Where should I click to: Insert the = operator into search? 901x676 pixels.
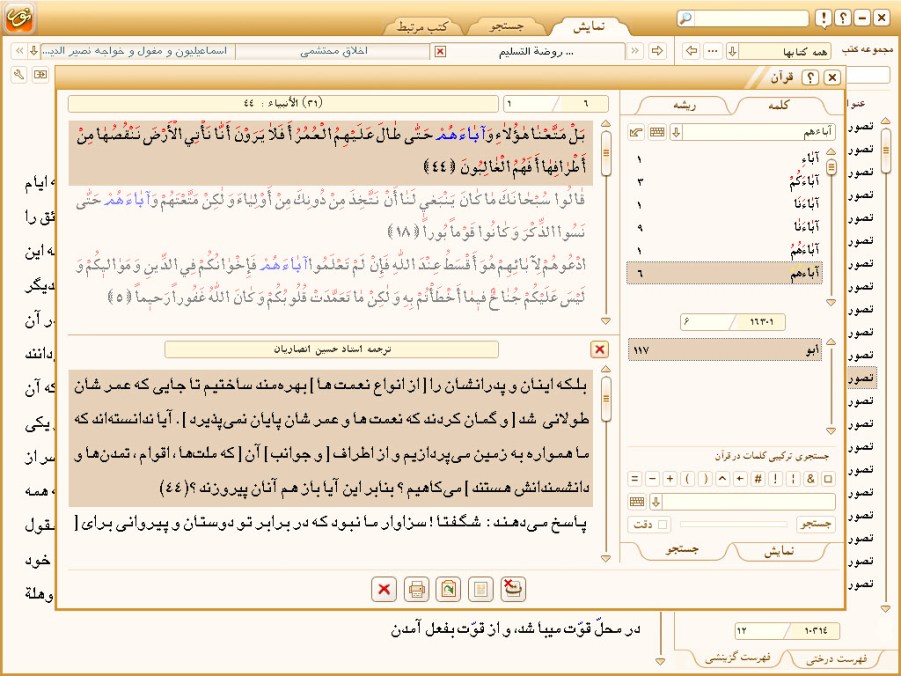pos(634,478)
